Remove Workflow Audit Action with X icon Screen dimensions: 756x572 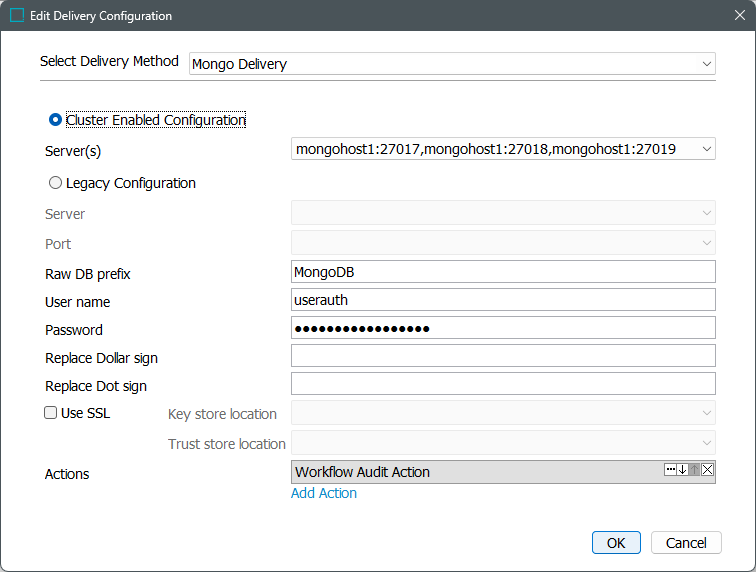pos(708,470)
